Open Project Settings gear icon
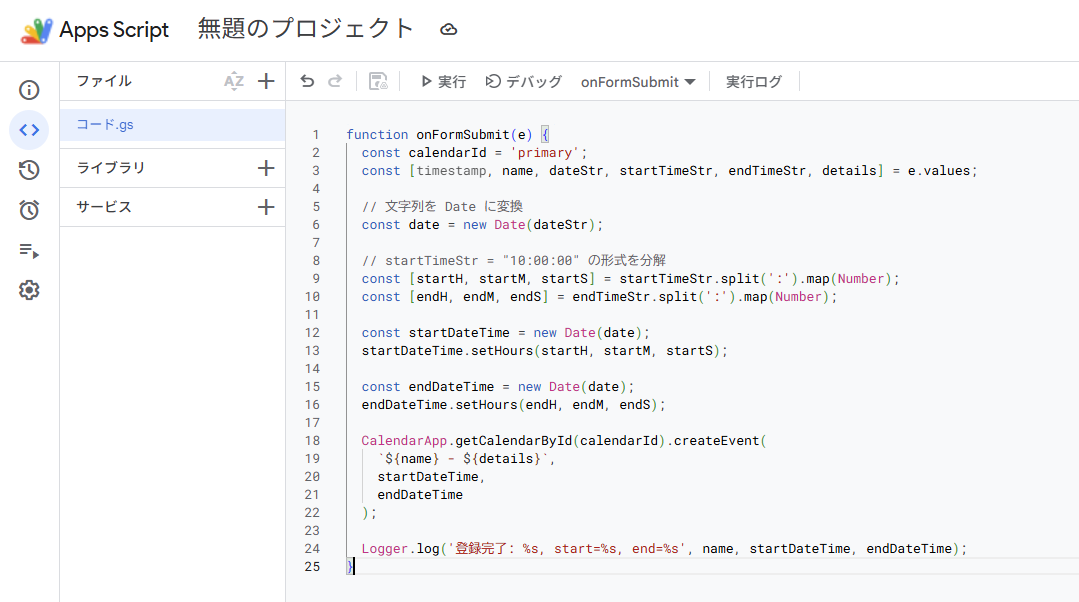The width and height of the screenshot is (1079, 602). click(x=29, y=290)
